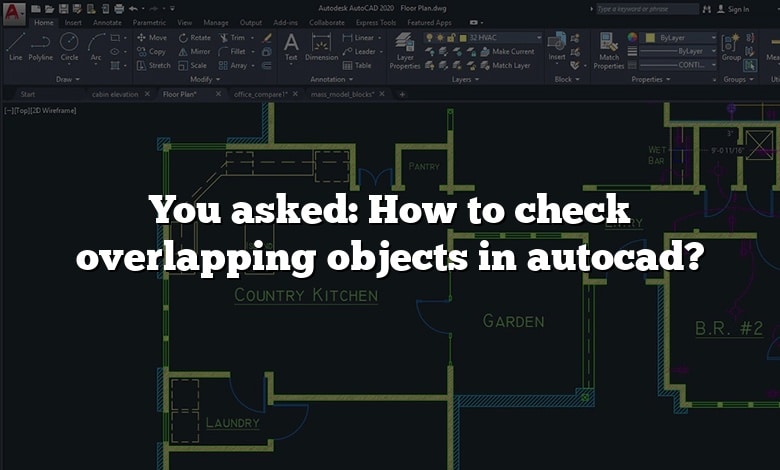The width and height of the screenshot is (780, 470).
Task: Switch to the Insert ribbon tab
Action: pos(73,22)
